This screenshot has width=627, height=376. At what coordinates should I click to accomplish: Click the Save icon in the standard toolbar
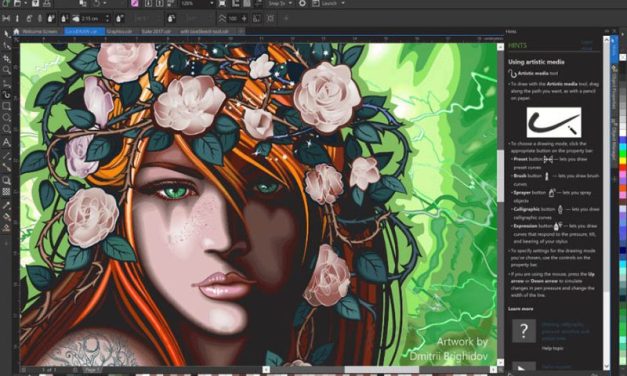tap(35, 3)
